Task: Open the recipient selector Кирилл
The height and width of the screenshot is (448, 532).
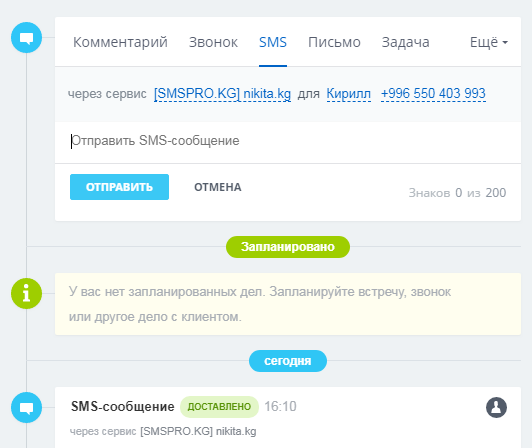Action: point(348,93)
